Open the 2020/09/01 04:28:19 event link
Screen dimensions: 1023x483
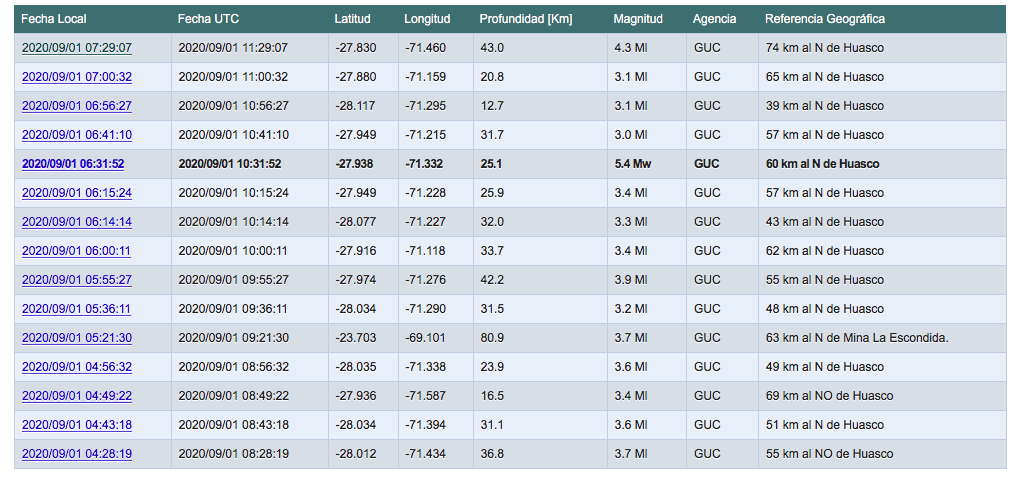[x=77, y=454]
